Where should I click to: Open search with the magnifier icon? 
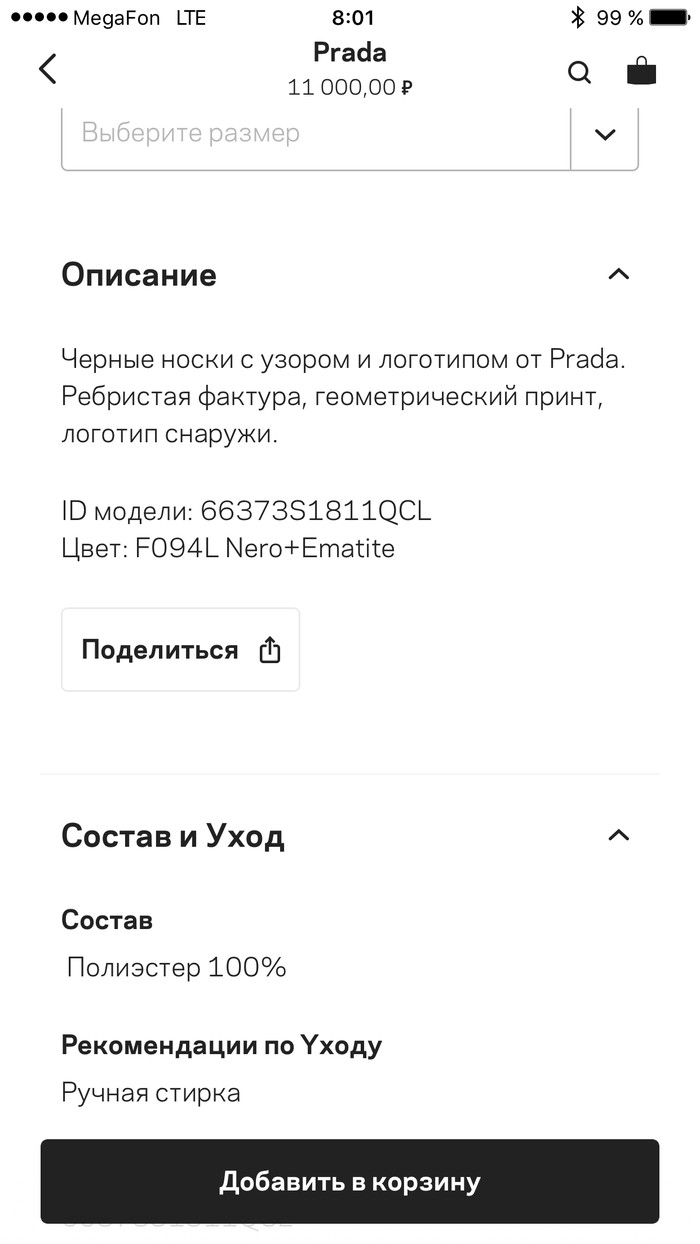579,72
